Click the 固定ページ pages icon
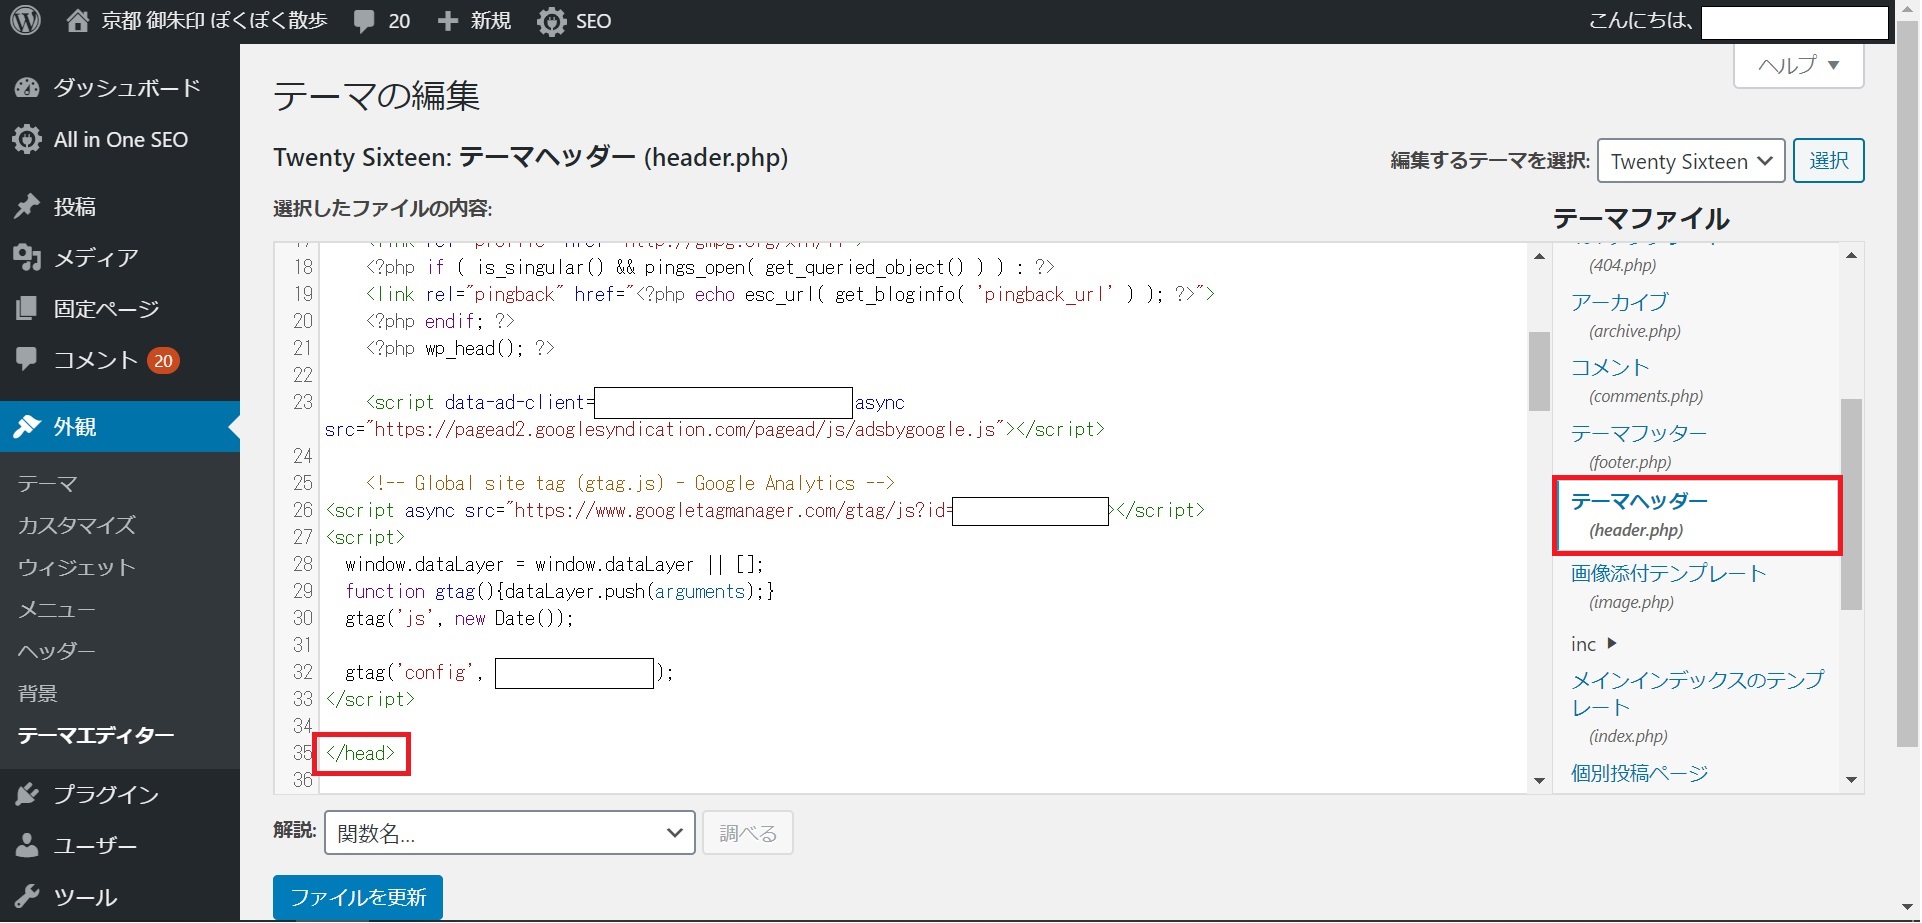This screenshot has width=1922, height=923. click(27, 308)
